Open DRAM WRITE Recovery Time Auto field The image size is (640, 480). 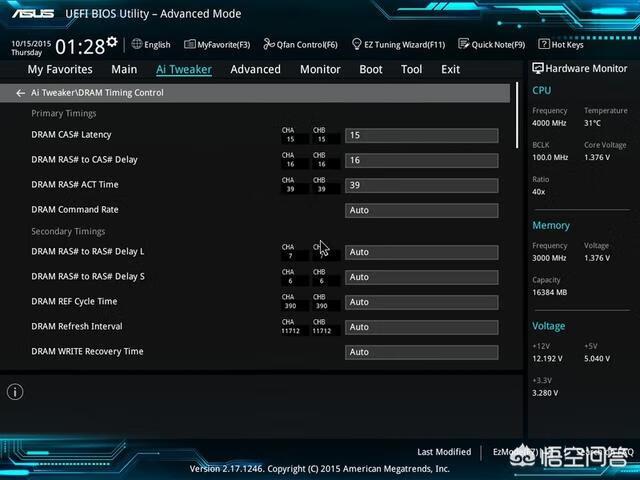pos(421,352)
